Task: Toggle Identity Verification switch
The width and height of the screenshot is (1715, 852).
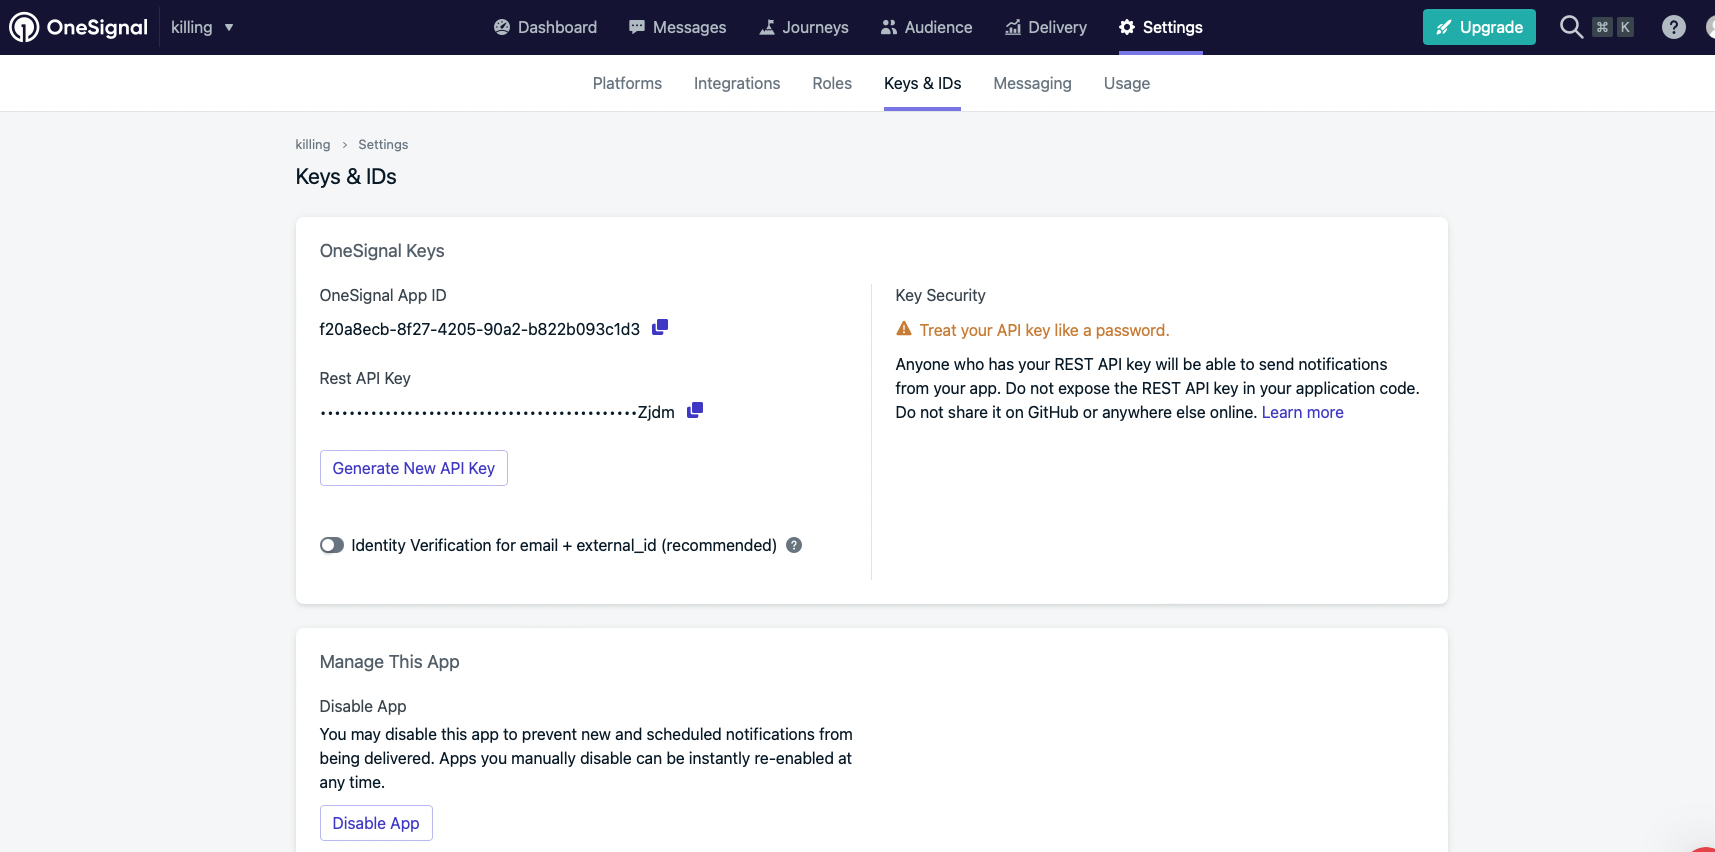Action: tap(332, 545)
